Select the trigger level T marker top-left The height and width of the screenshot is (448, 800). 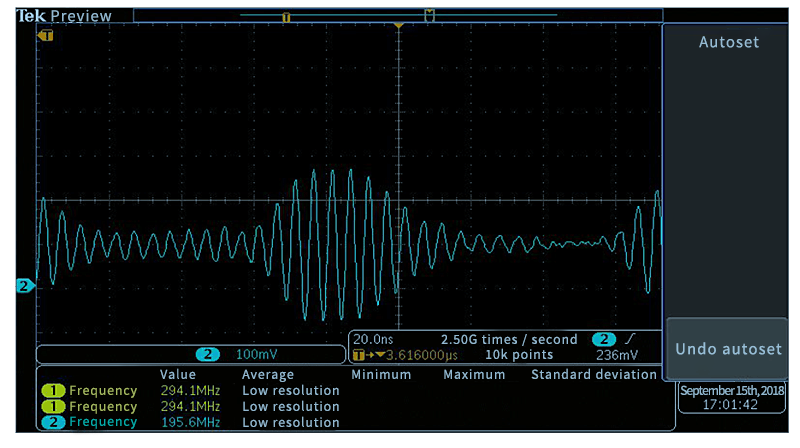pyautogui.click(x=46, y=35)
